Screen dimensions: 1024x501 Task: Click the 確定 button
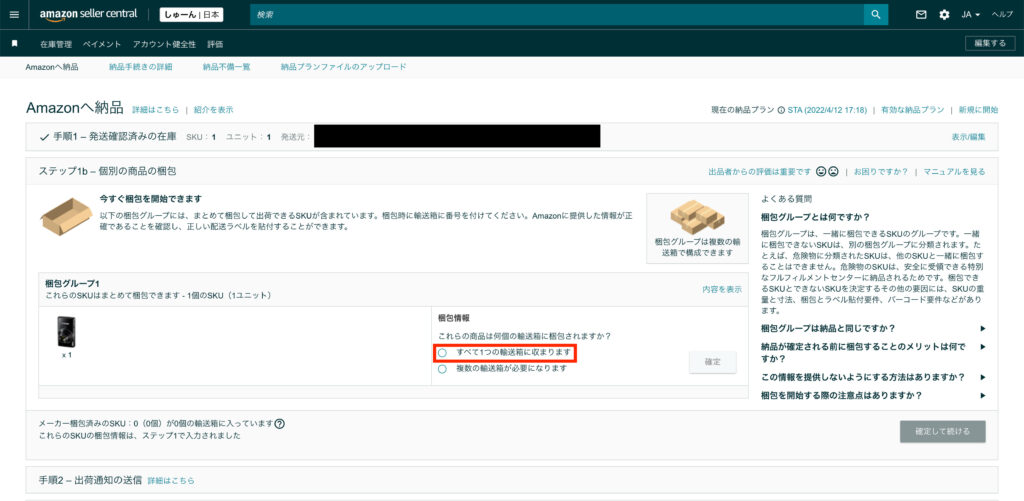712,362
